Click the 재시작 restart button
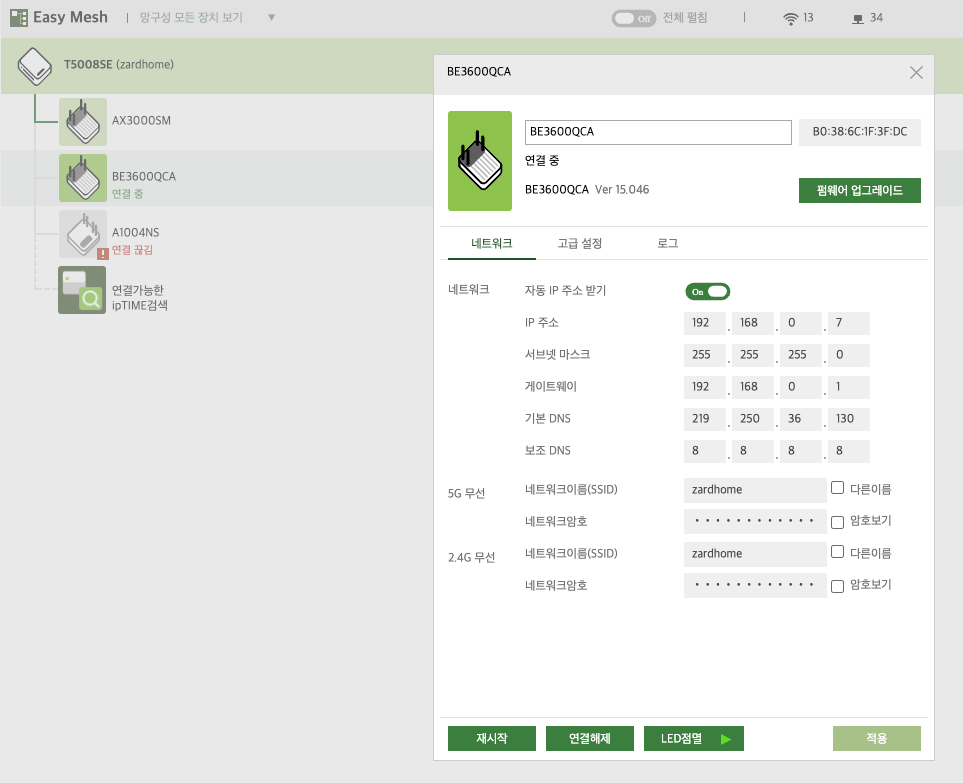Viewport: 963px width, 783px height. coord(491,738)
